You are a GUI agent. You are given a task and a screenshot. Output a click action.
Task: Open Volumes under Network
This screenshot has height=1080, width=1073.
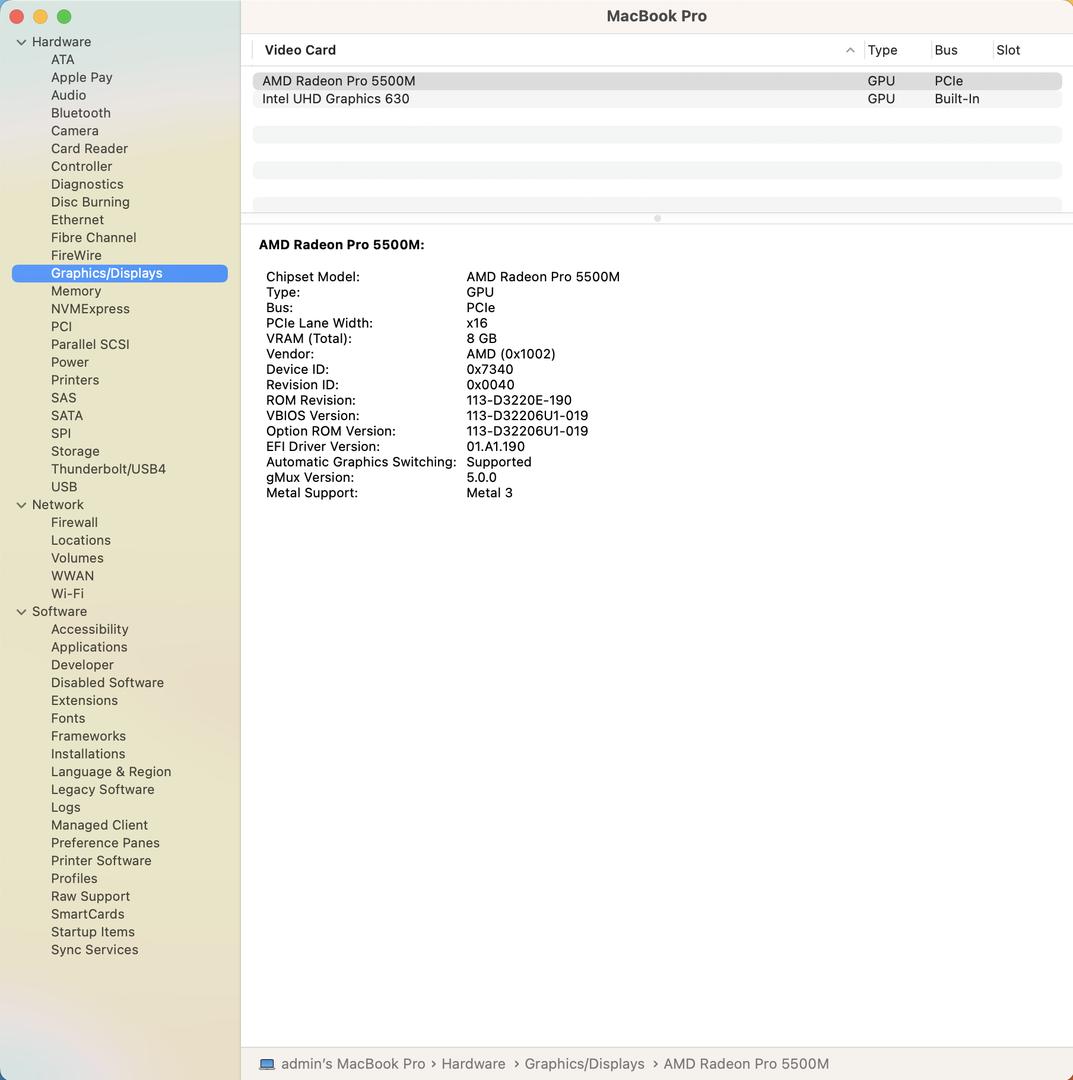[77, 559]
